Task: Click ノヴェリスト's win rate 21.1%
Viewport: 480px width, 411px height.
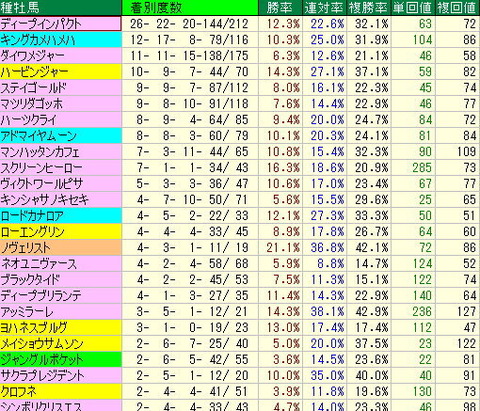Action: click(283, 248)
